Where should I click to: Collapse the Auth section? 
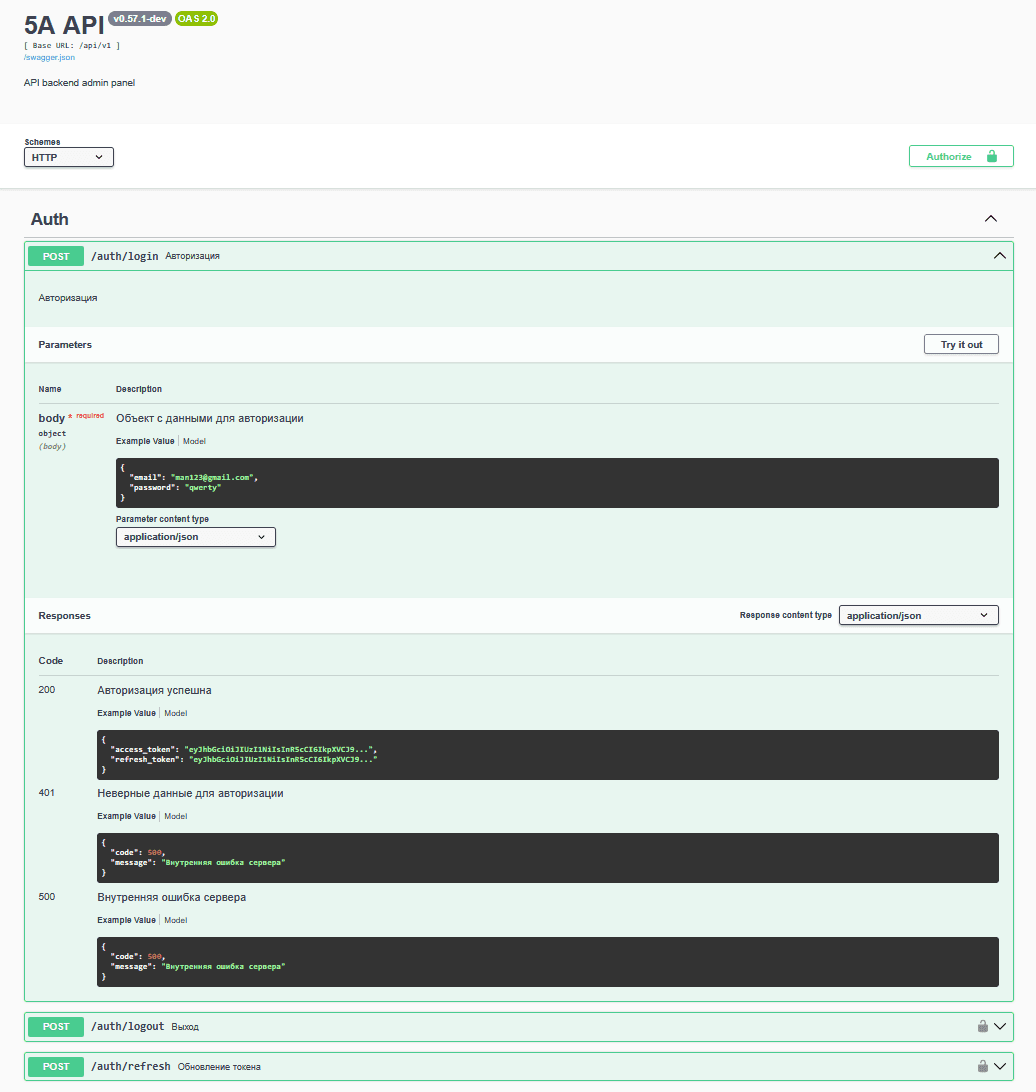pyautogui.click(x=990, y=219)
